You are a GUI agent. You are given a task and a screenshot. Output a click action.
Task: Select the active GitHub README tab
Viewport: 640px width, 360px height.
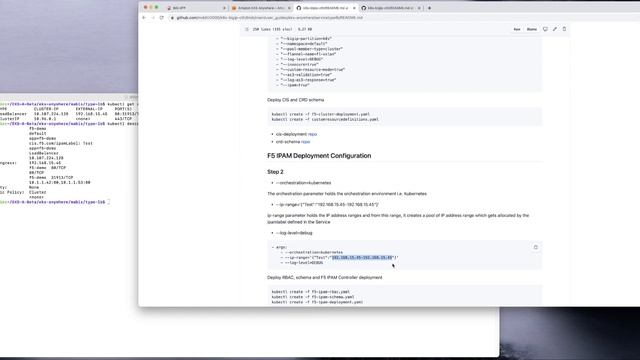tap(325, 8)
